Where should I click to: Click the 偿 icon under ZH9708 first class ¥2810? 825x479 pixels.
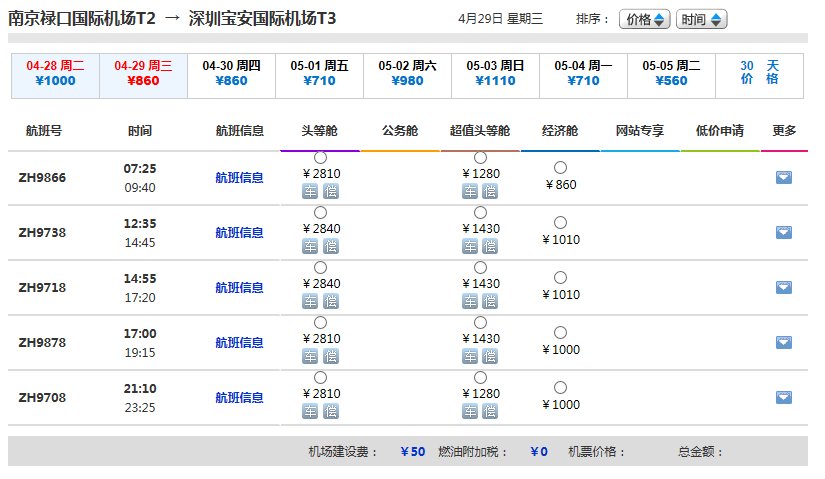pos(330,411)
